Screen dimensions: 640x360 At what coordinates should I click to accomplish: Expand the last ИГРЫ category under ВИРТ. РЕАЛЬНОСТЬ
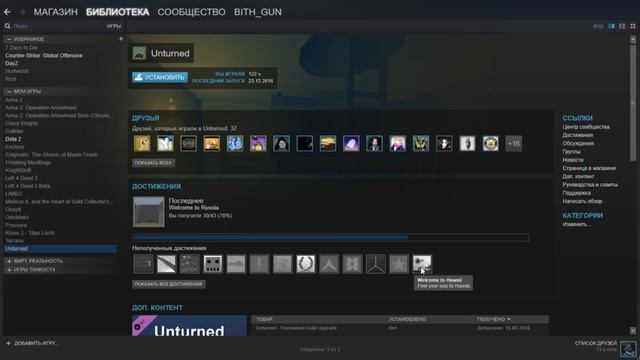pyautogui.click(x=9, y=270)
